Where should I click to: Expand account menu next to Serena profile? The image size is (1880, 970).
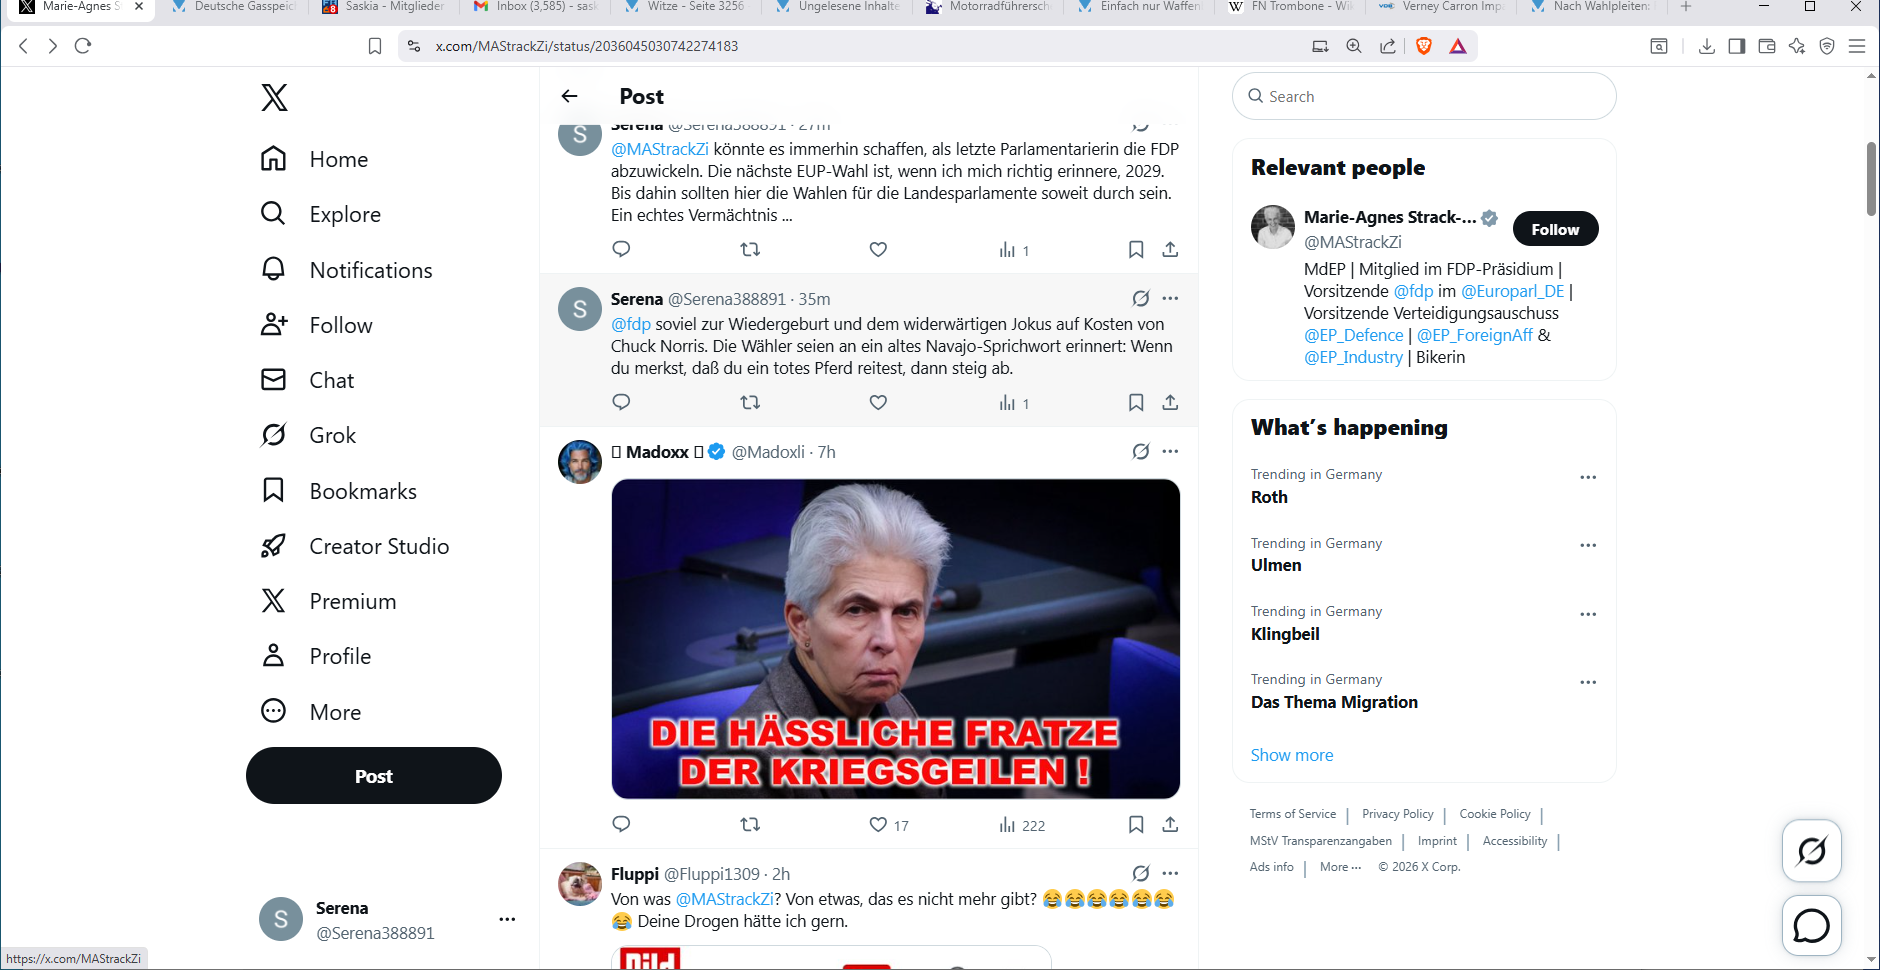pyautogui.click(x=507, y=919)
